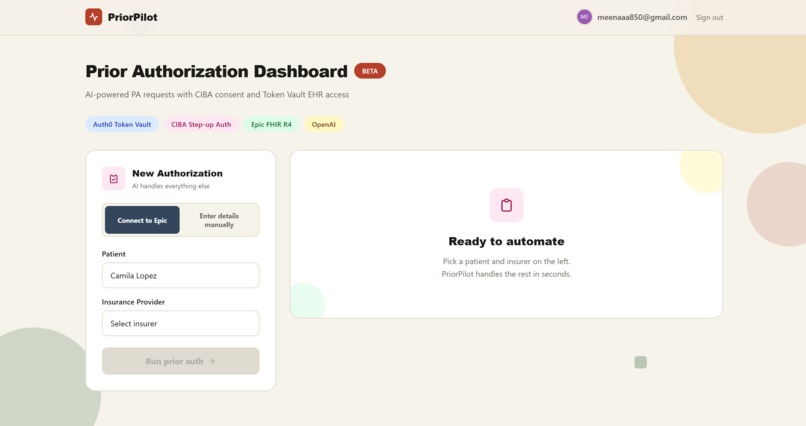806x426 pixels.
Task: Click the Insurance Provider label
Action: tap(133, 302)
